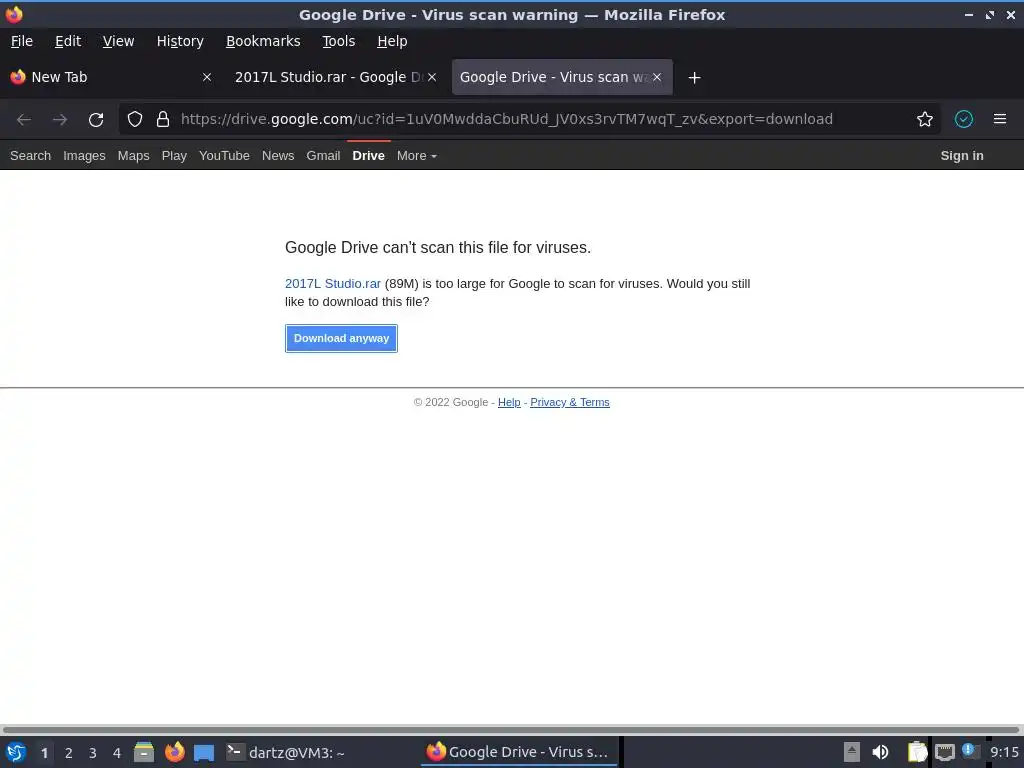The width and height of the screenshot is (1024, 768).
Task: Click Drive in the Google bar
Action: [x=368, y=155]
